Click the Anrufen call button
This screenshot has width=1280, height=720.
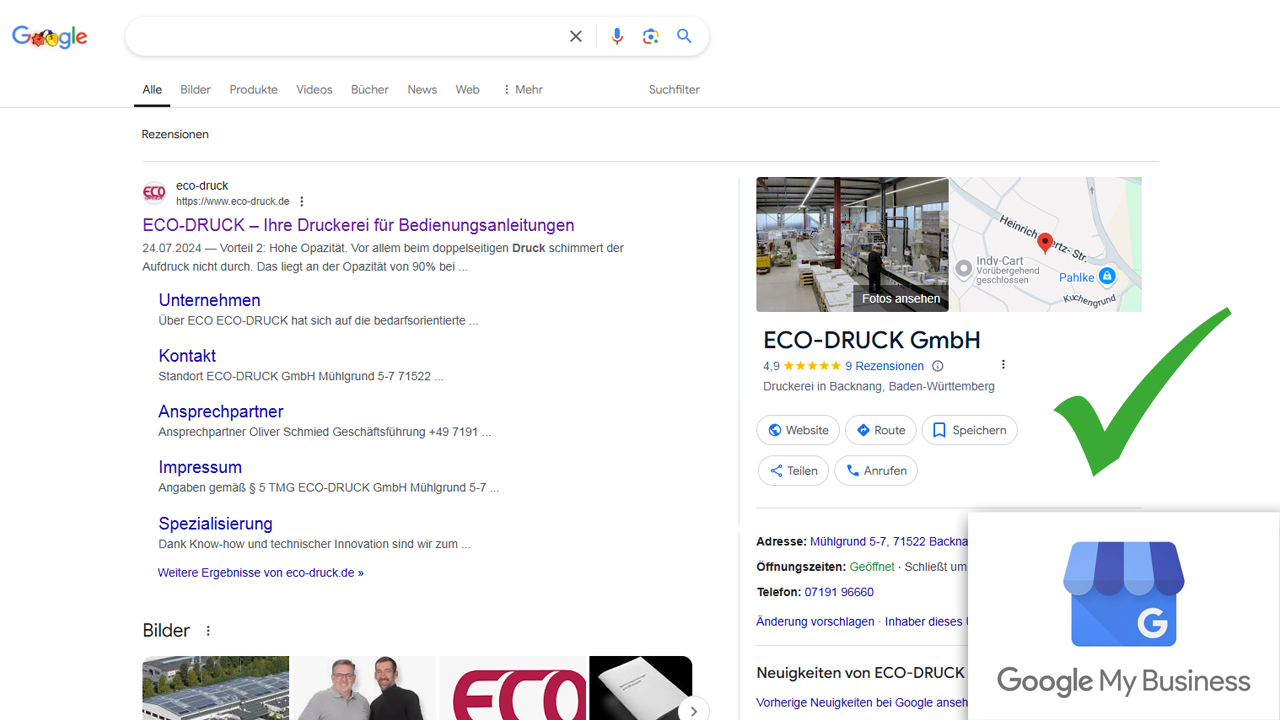pos(875,471)
